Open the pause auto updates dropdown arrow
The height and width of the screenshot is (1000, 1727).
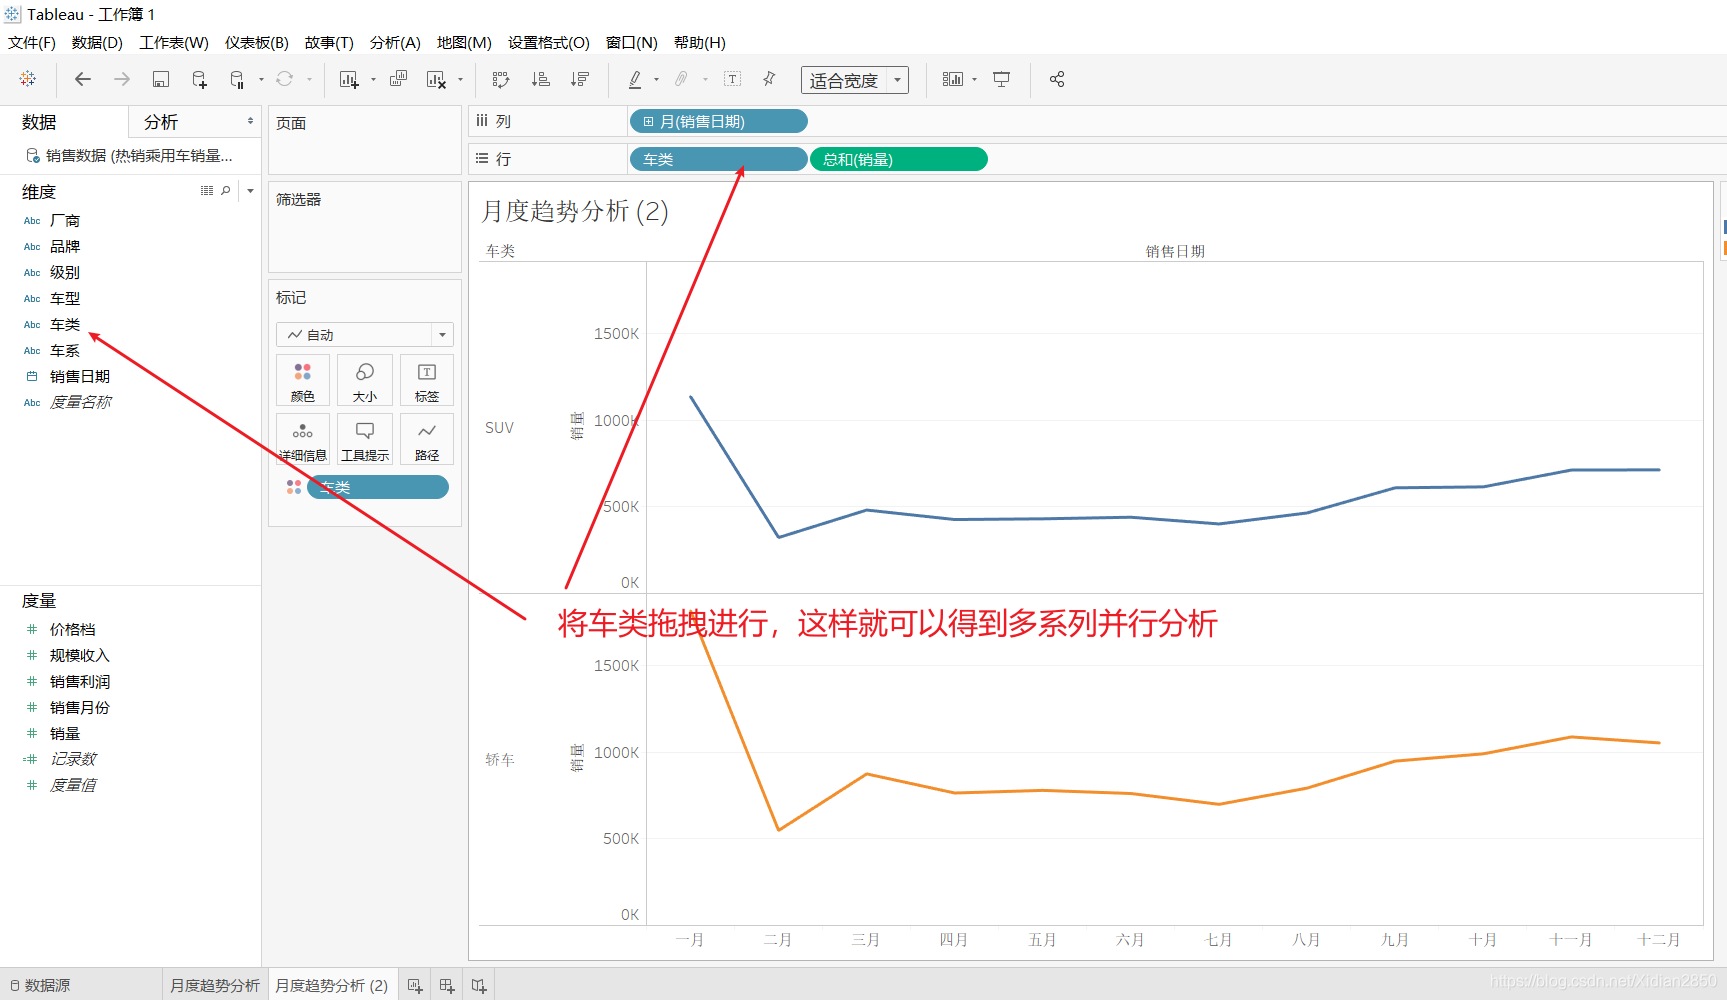point(261,80)
